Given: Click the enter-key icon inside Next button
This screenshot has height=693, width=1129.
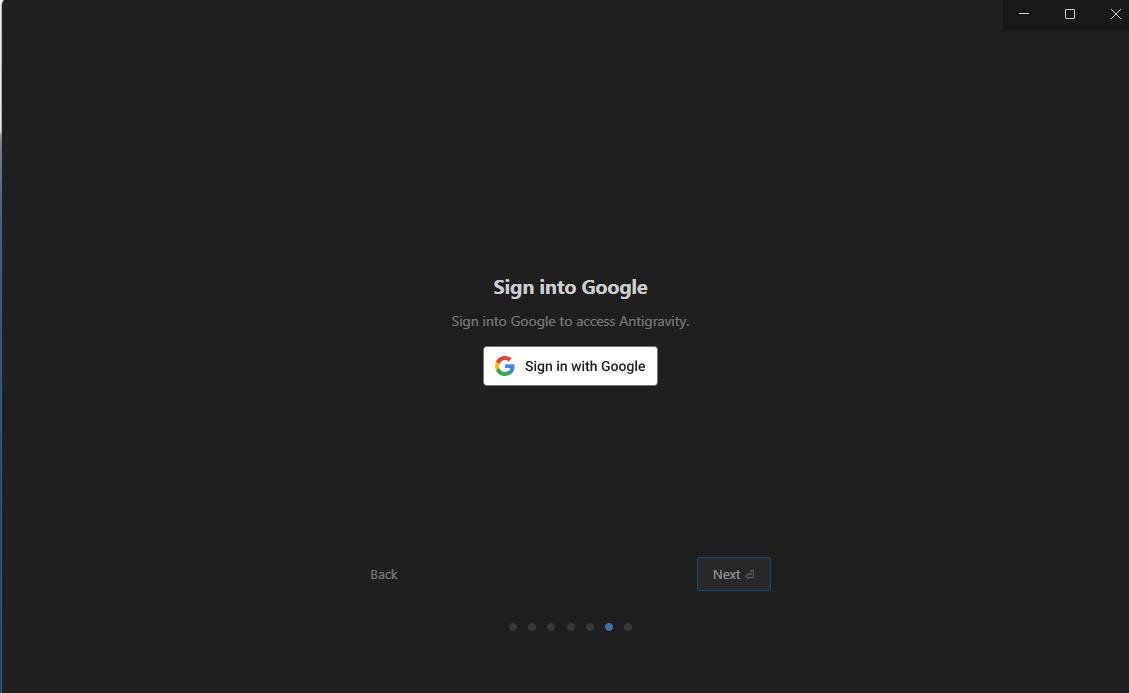Looking at the screenshot, I should click(750, 574).
